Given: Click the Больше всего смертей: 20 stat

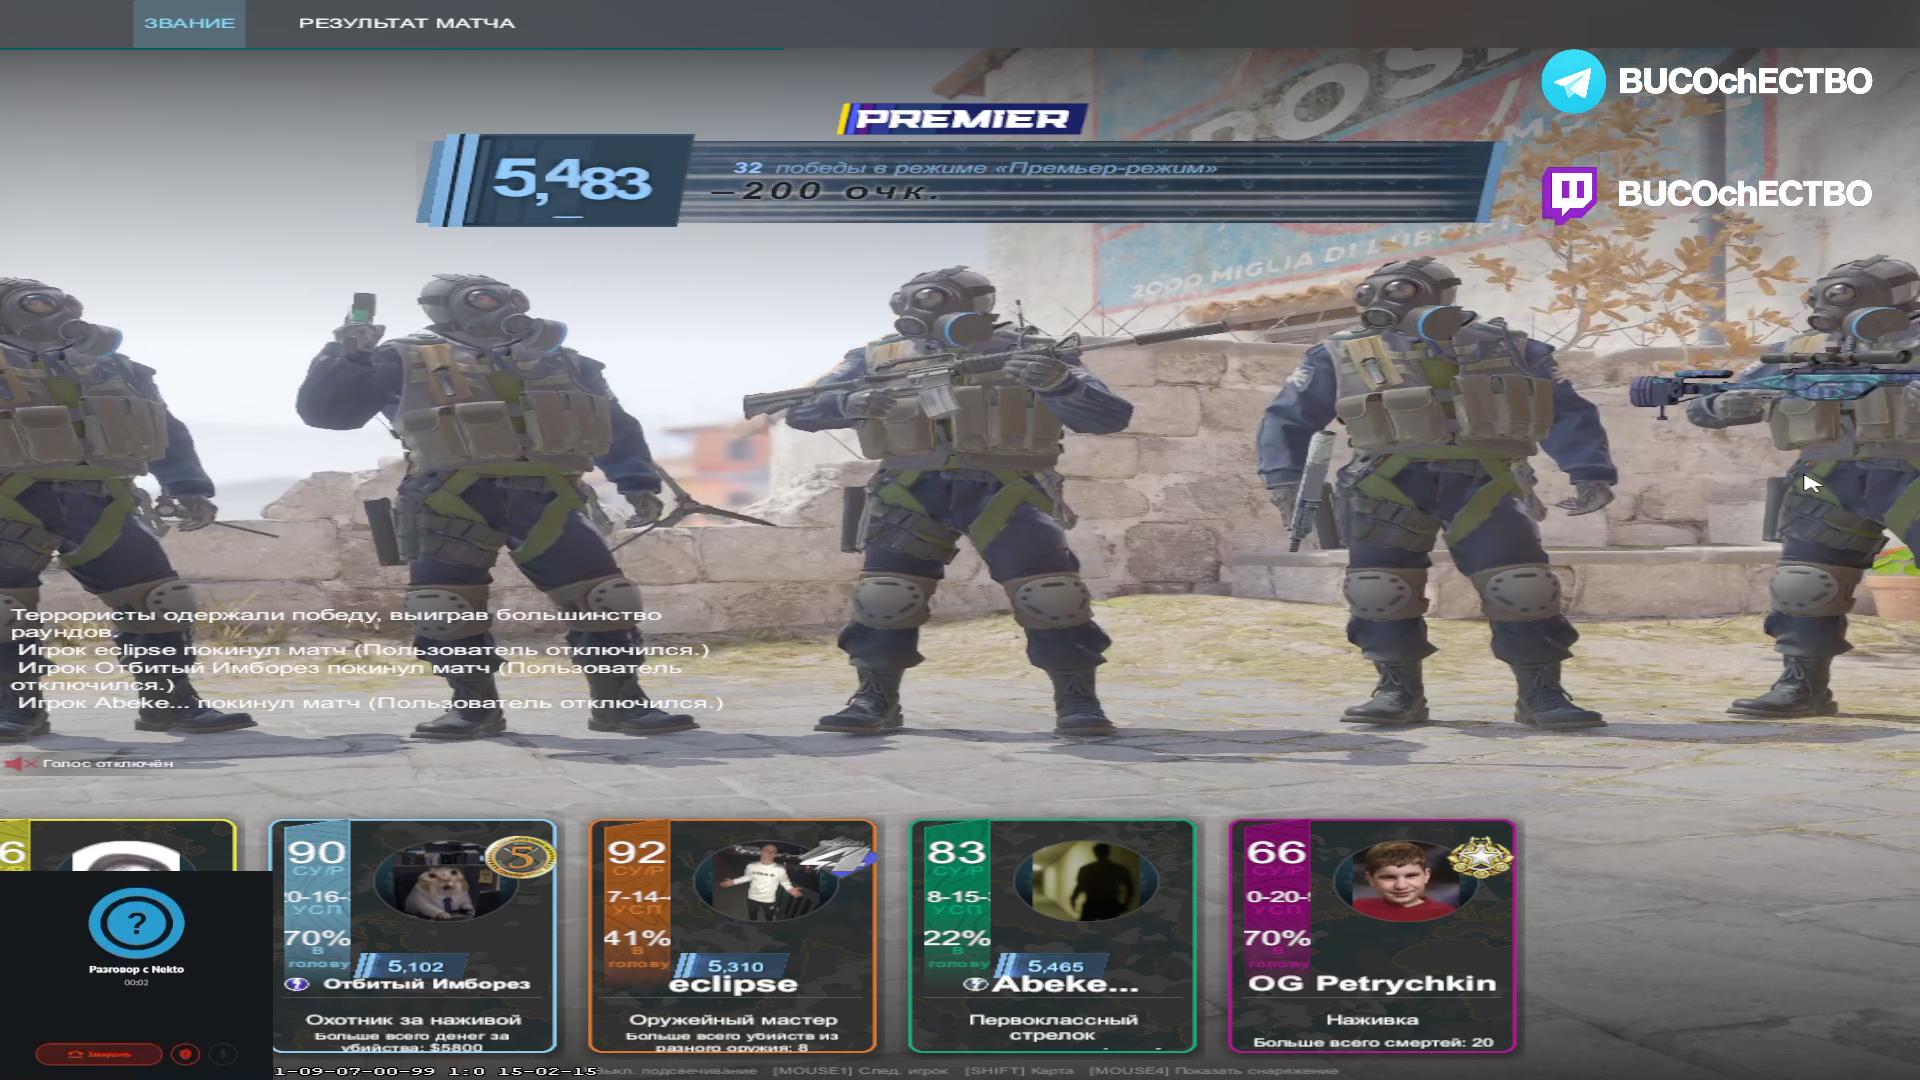Looking at the screenshot, I should [x=1373, y=1042].
